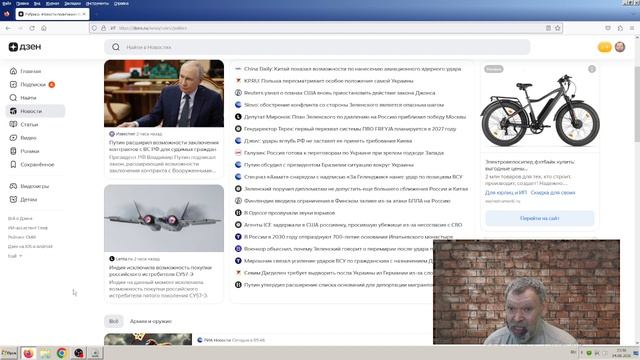Click Скидка для своих ad link

[553, 193]
